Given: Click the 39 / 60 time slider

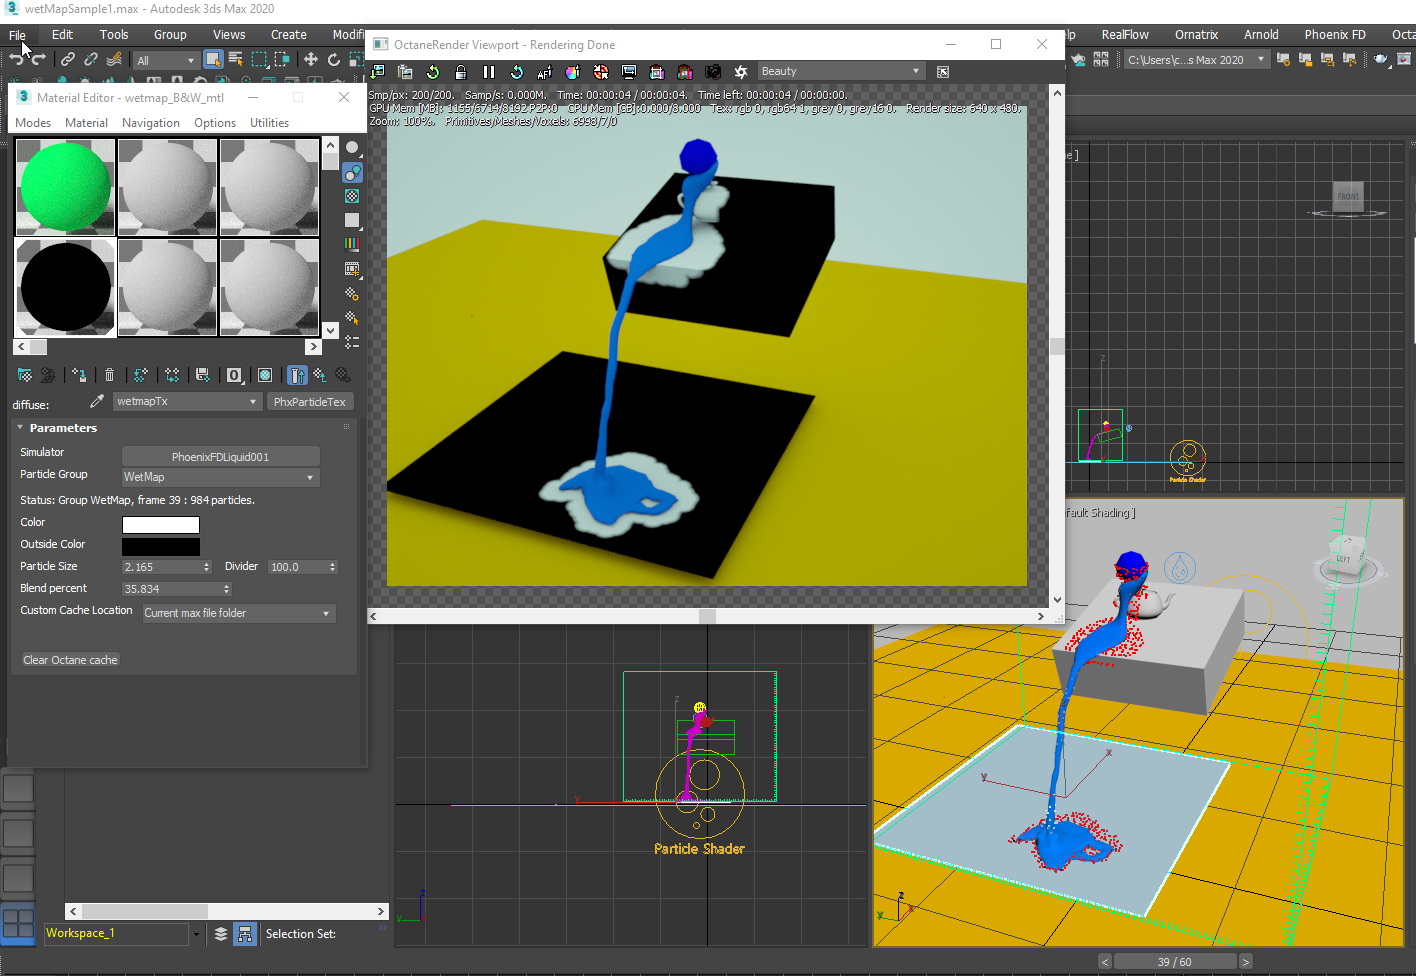Looking at the screenshot, I should pos(1175,962).
